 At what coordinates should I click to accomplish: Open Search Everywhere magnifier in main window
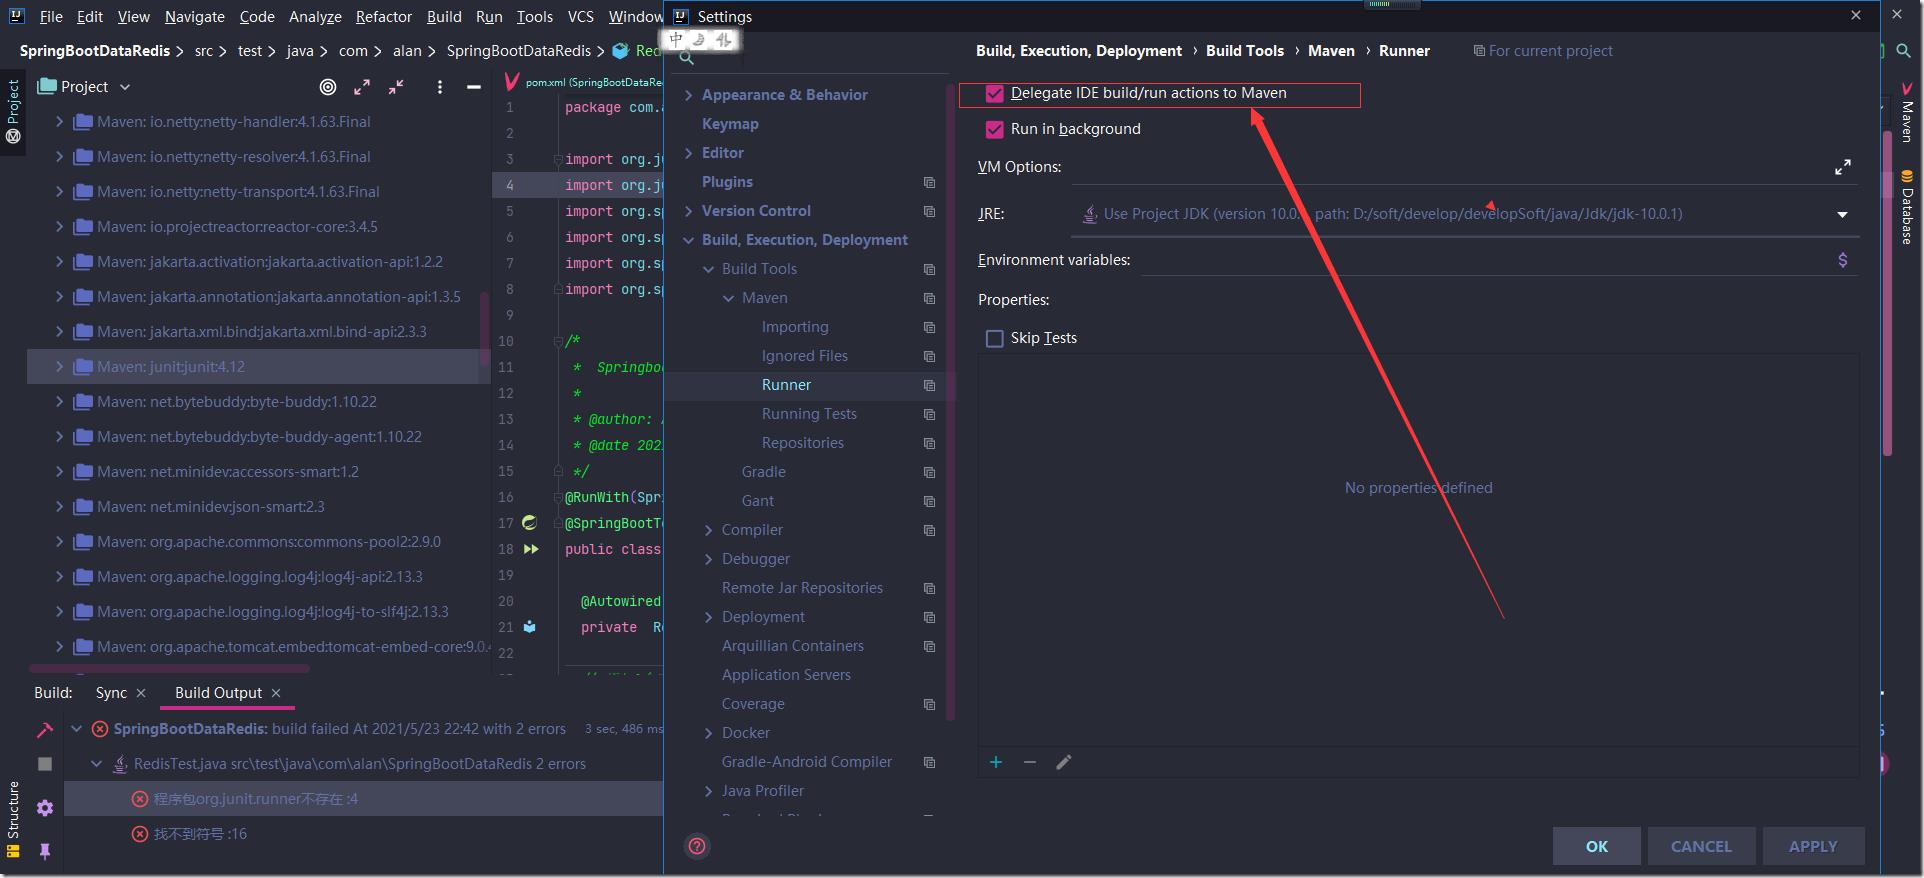[x=1904, y=50]
